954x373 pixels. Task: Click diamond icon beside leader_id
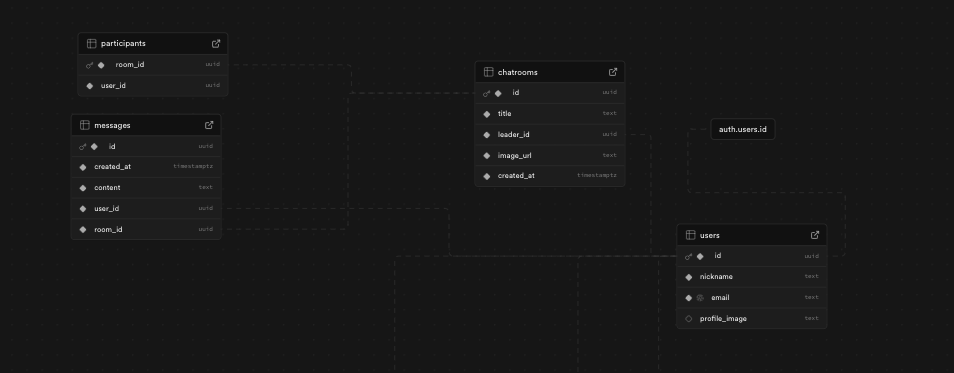click(487, 135)
